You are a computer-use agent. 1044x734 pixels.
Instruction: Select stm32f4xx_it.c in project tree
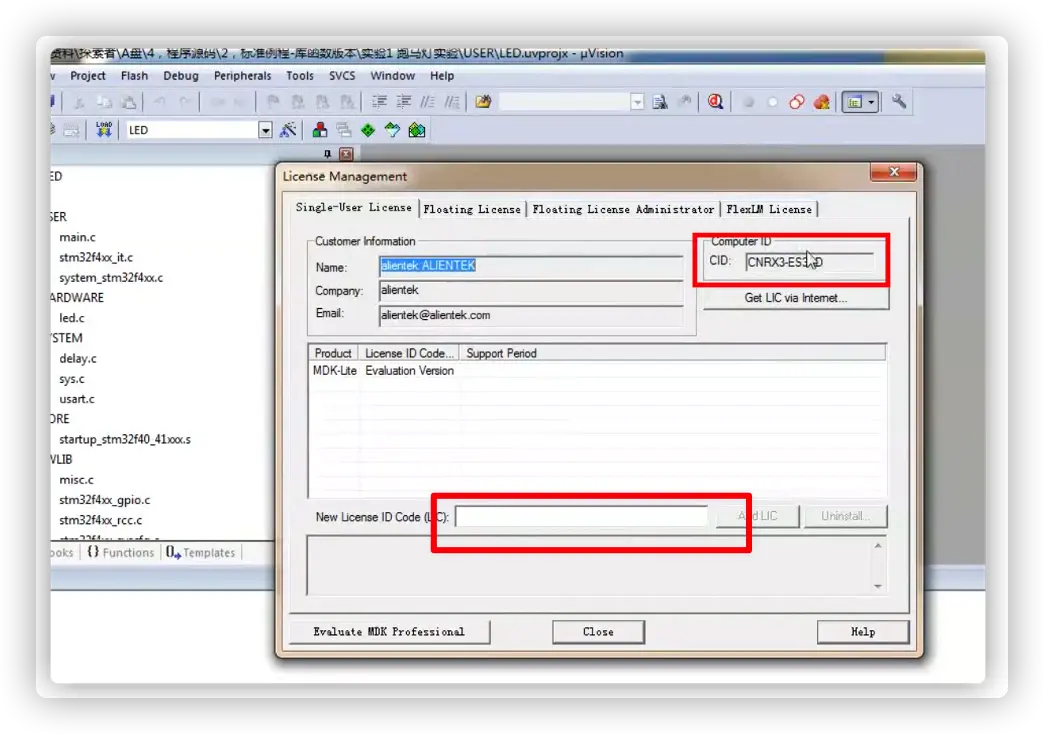click(x=96, y=257)
